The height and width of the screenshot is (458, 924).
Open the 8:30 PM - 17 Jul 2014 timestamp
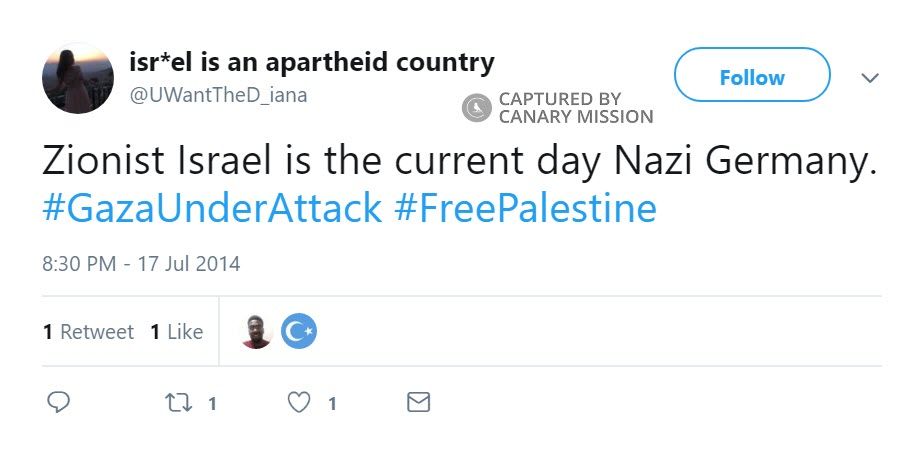click(x=141, y=265)
